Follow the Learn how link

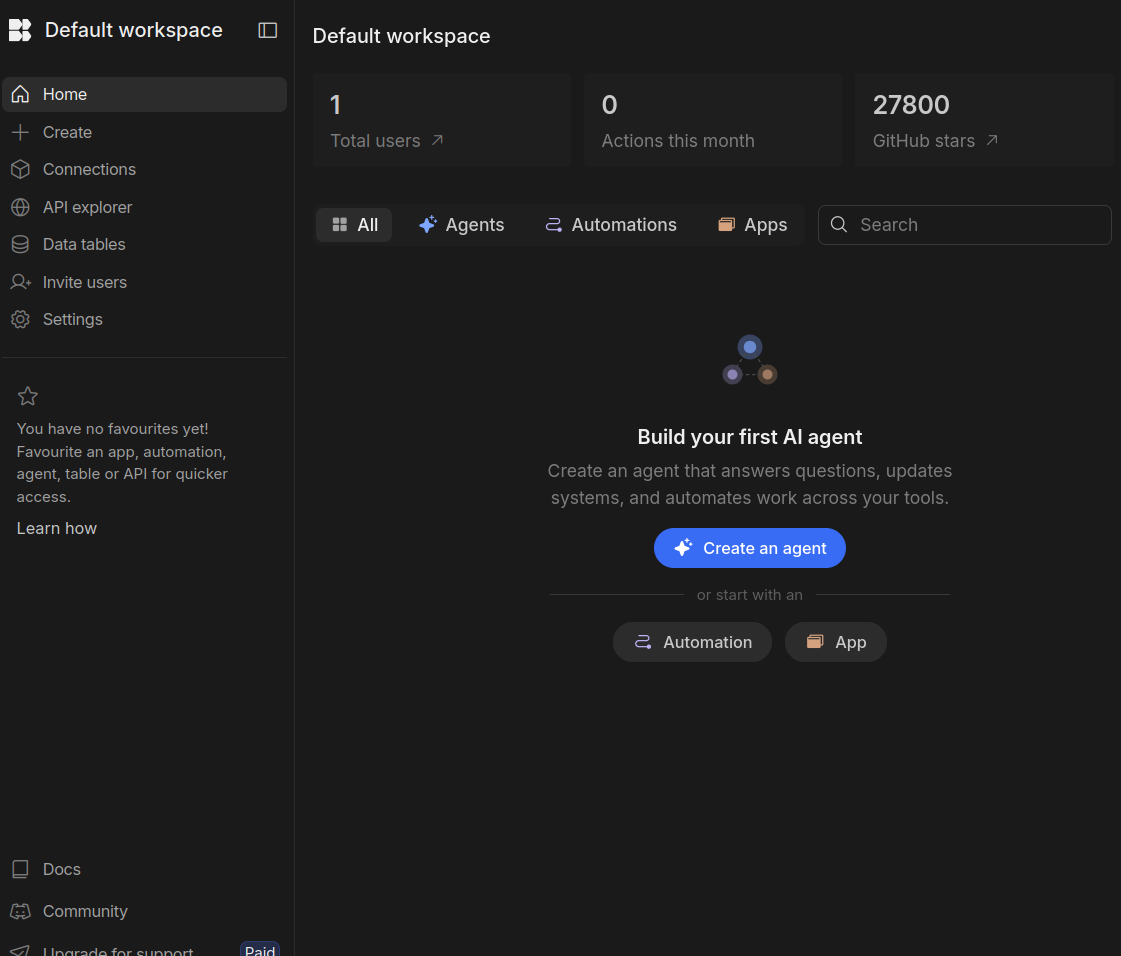point(57,528)
